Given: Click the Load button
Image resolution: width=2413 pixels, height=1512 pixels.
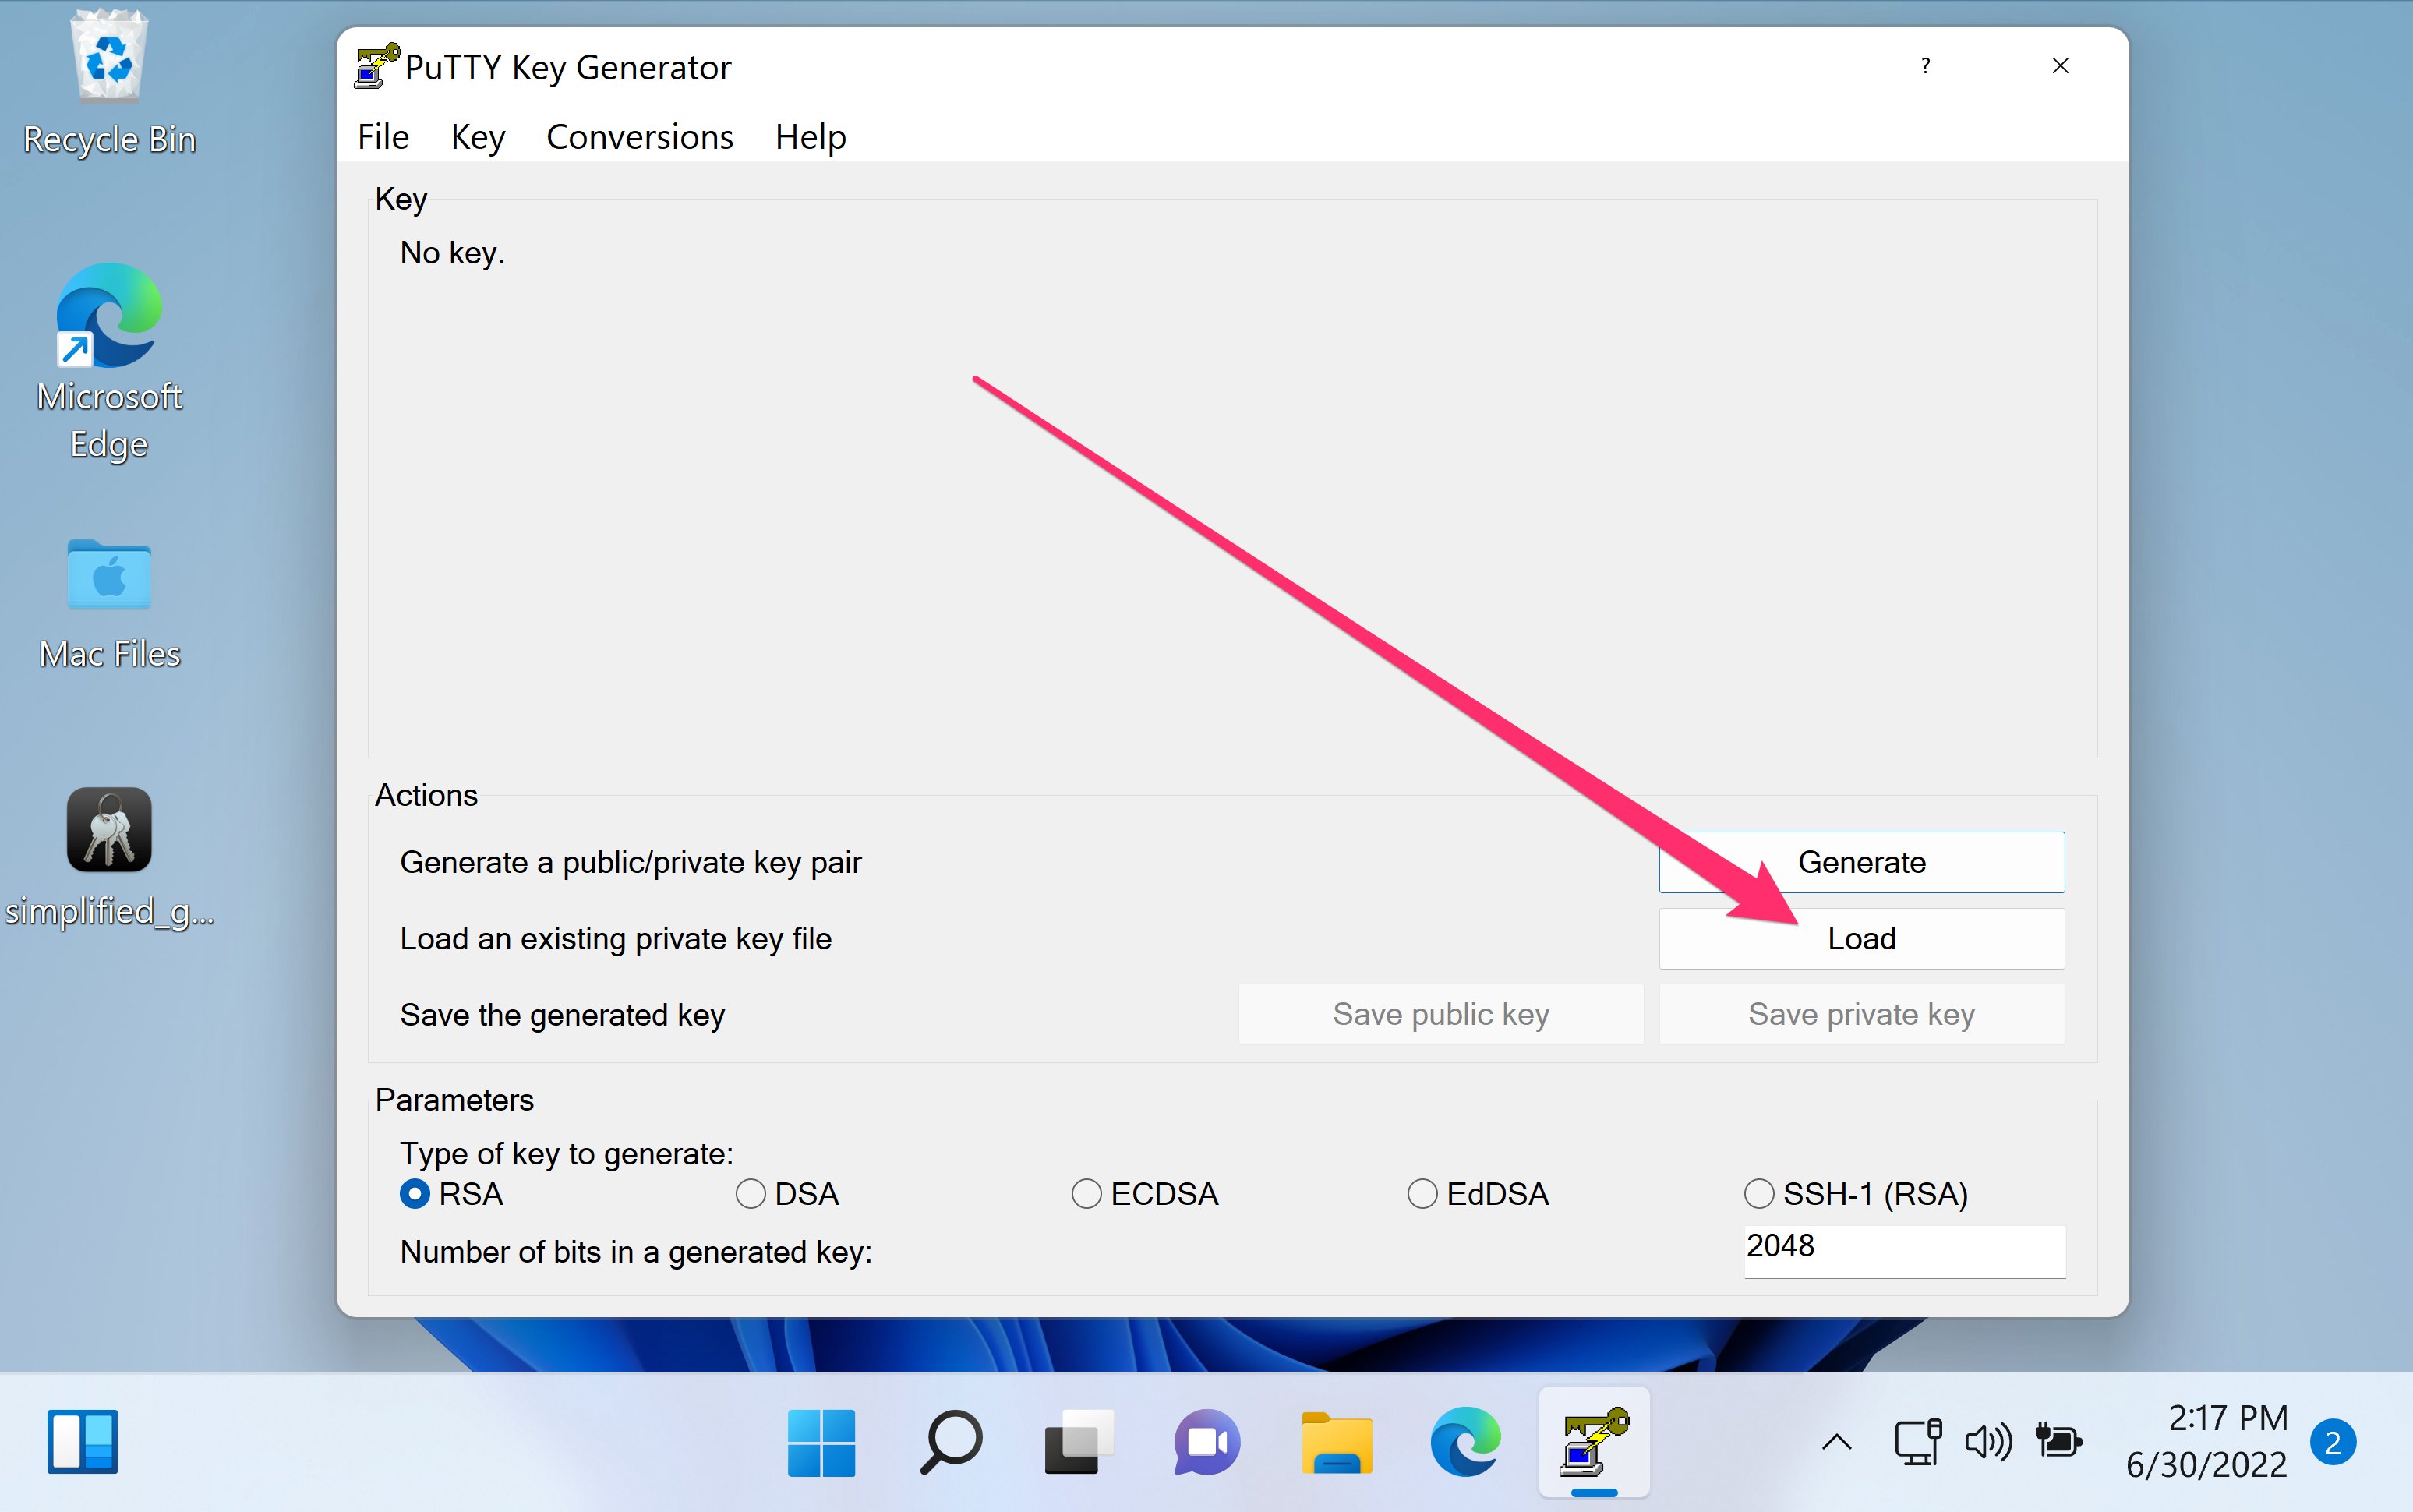Looking at the screenshot, I should [1861, 938].
